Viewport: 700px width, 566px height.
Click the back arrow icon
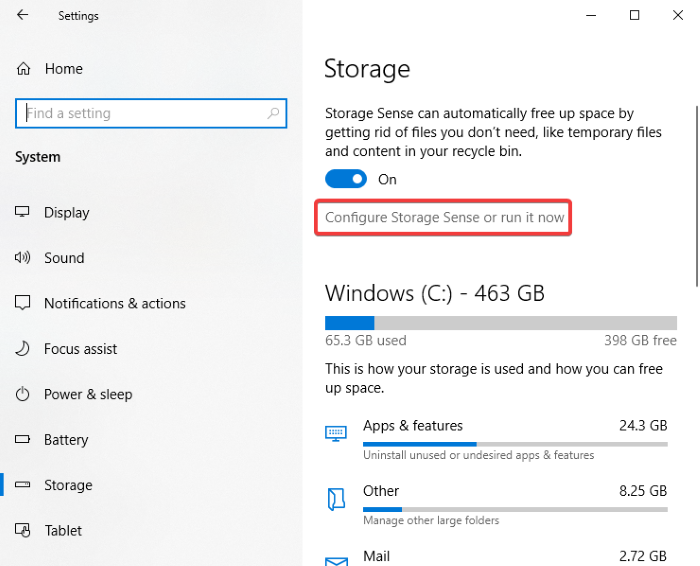(x=23, y=16)
